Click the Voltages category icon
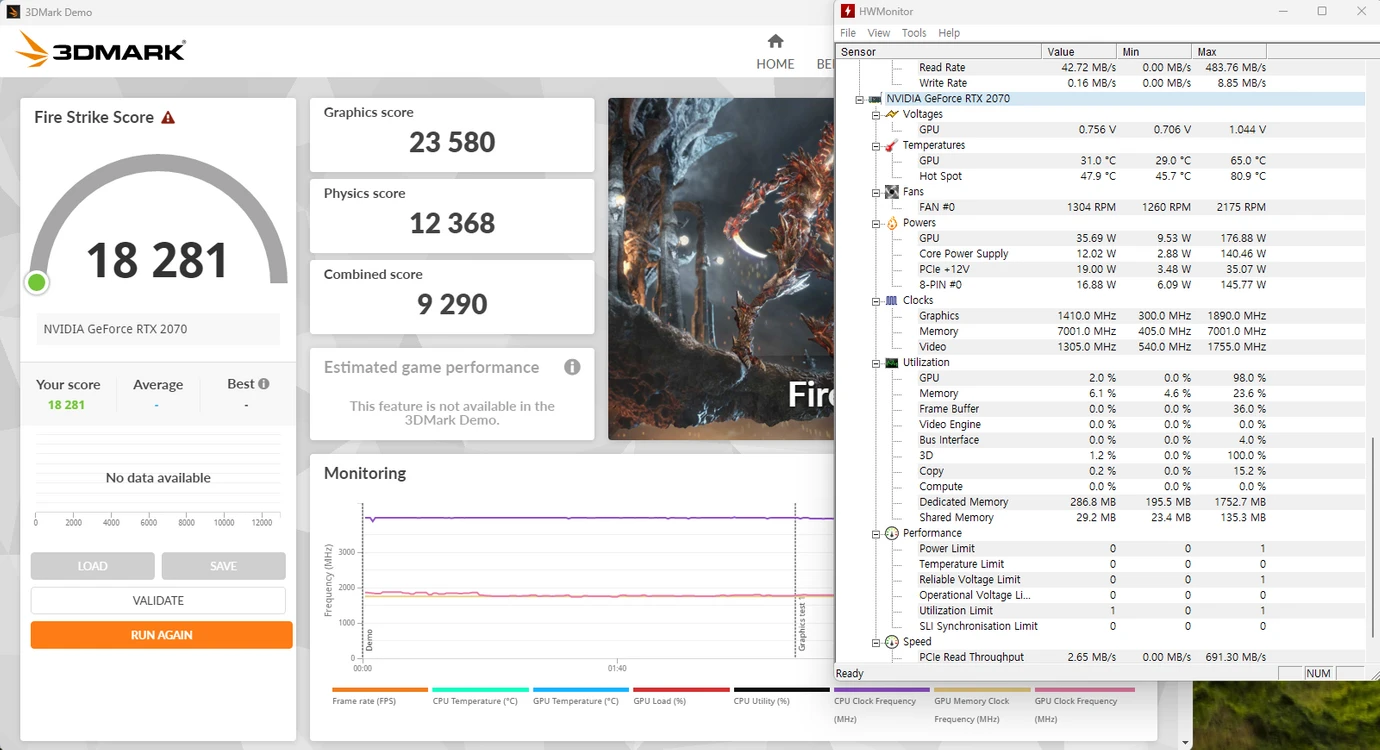This screenshot has width=1380, height=750. pyautogui.click(x=891, y=114)
